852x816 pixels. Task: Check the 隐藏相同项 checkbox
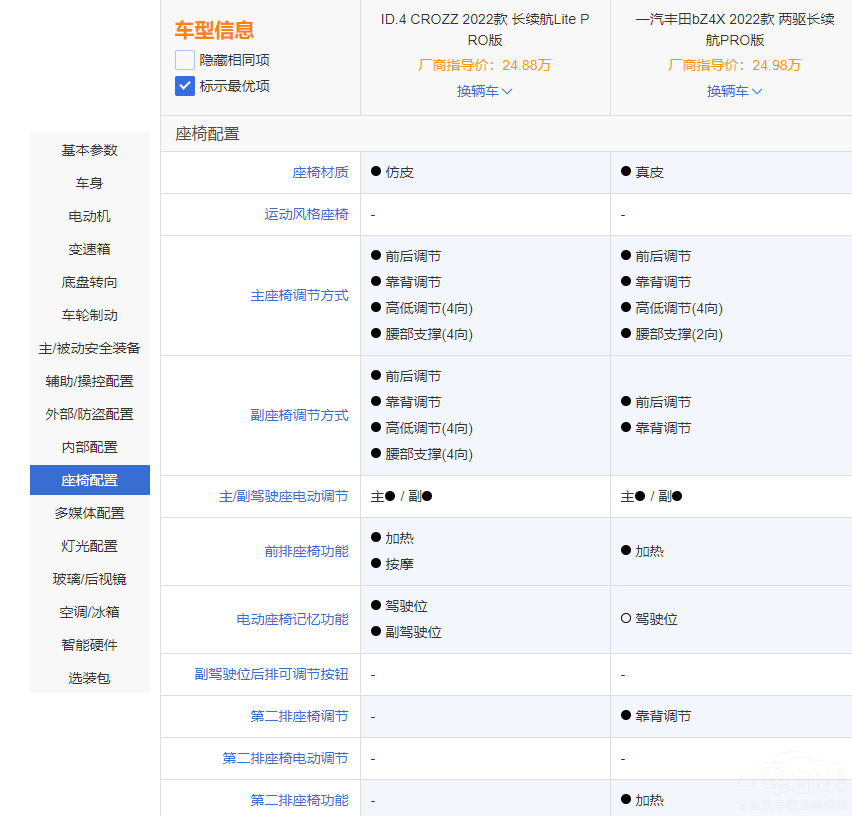185,60
